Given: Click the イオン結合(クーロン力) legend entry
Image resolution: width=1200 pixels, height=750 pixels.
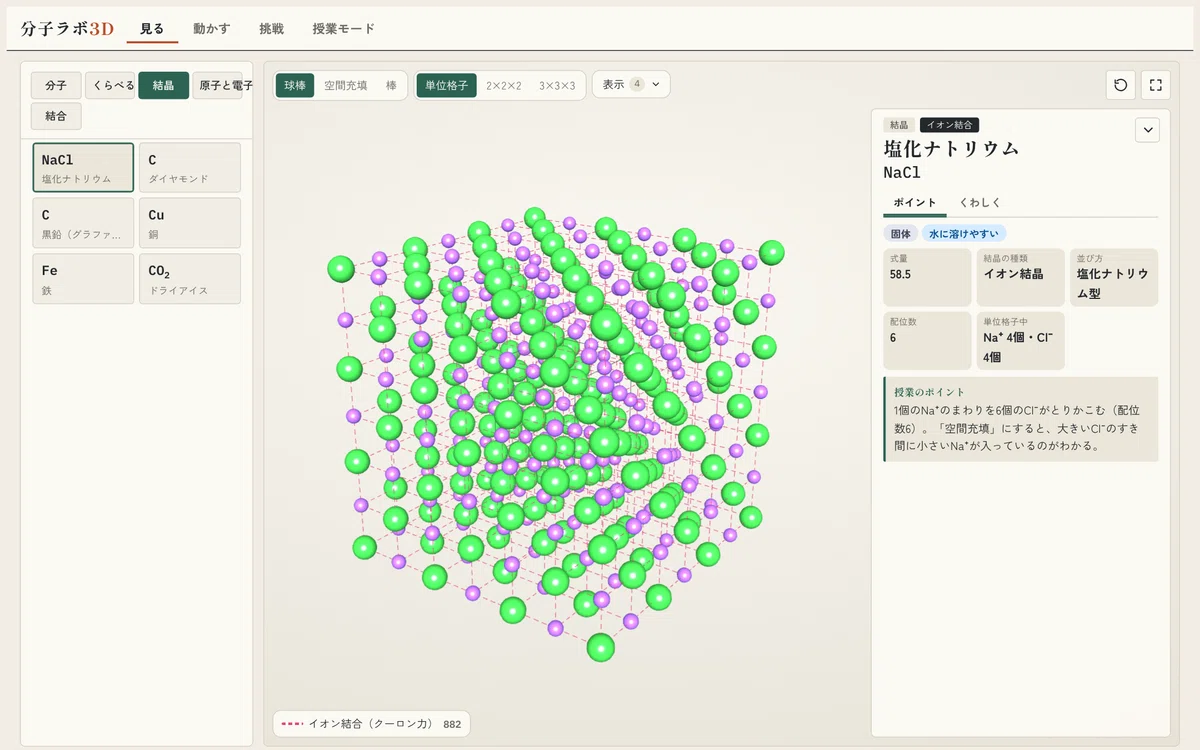Looking at the screenshot, I should point(371,724).
